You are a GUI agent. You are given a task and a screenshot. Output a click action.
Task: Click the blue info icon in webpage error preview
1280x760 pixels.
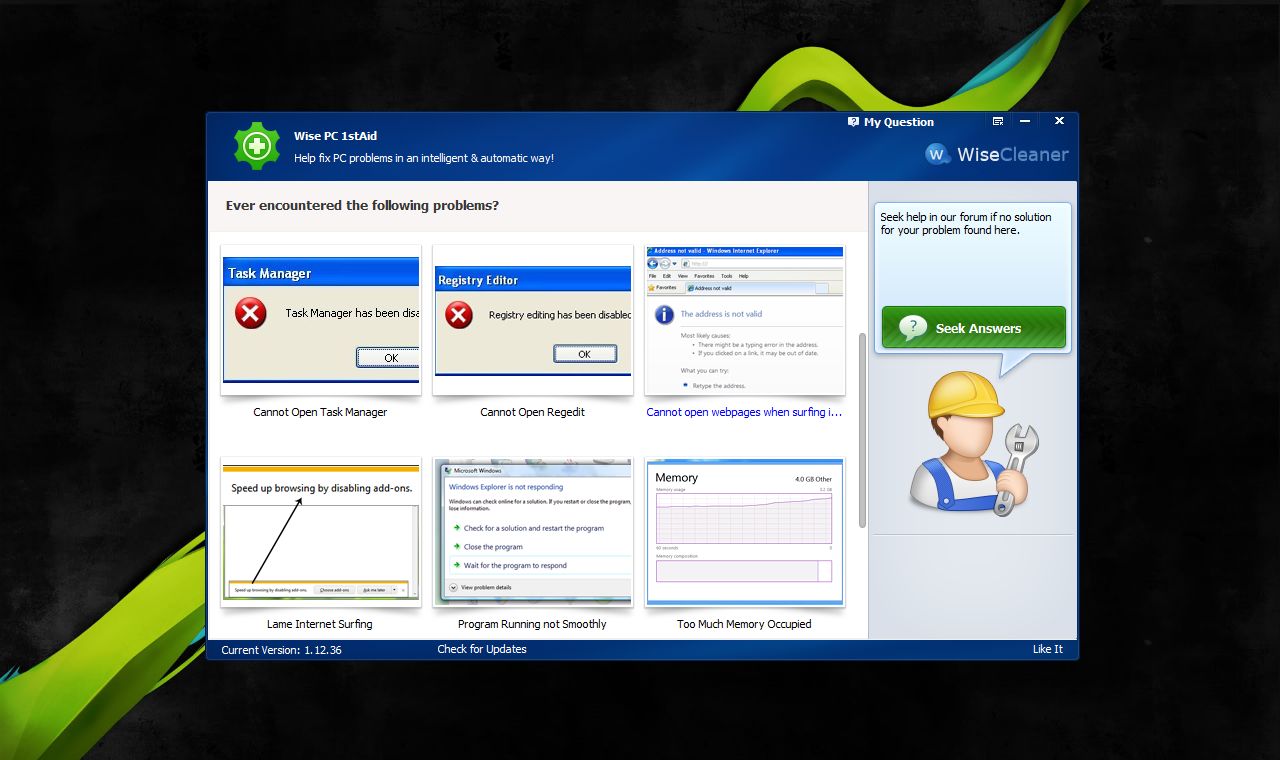[666, 314]
